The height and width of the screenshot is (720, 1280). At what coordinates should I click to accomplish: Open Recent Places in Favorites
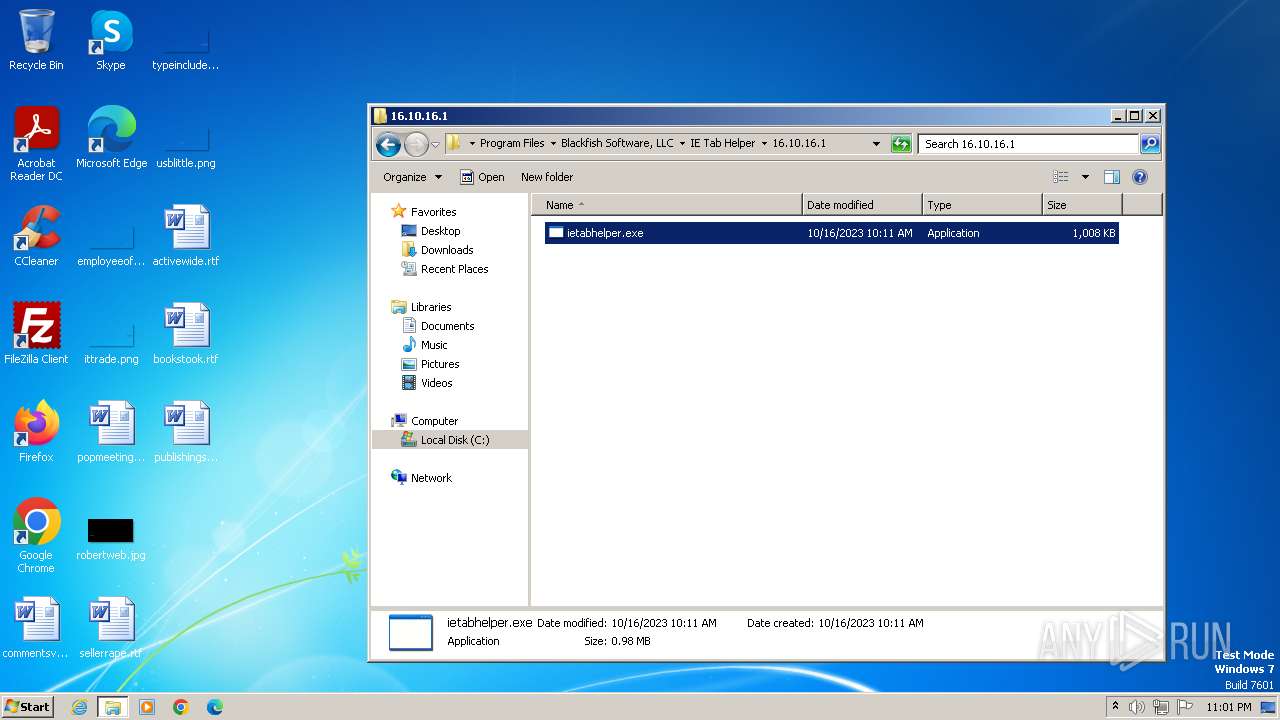pyautogui.click(x=454, y=269)
